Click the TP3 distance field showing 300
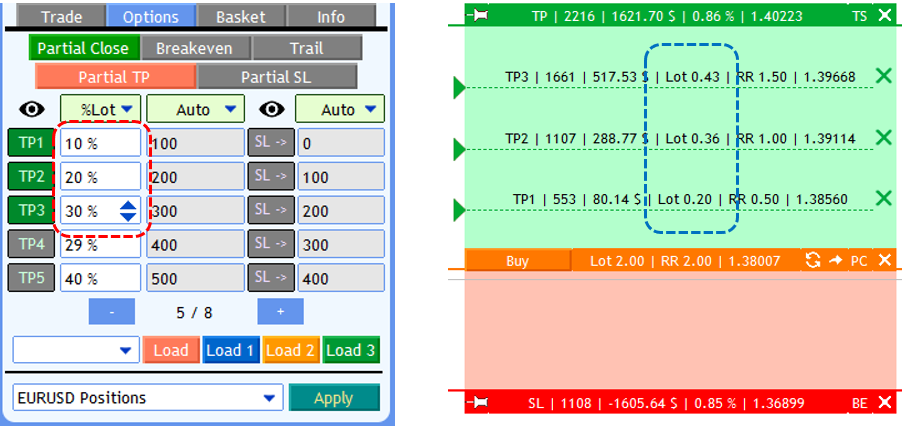The width and height of the screenshot is (902, 426). pos(196,210)
